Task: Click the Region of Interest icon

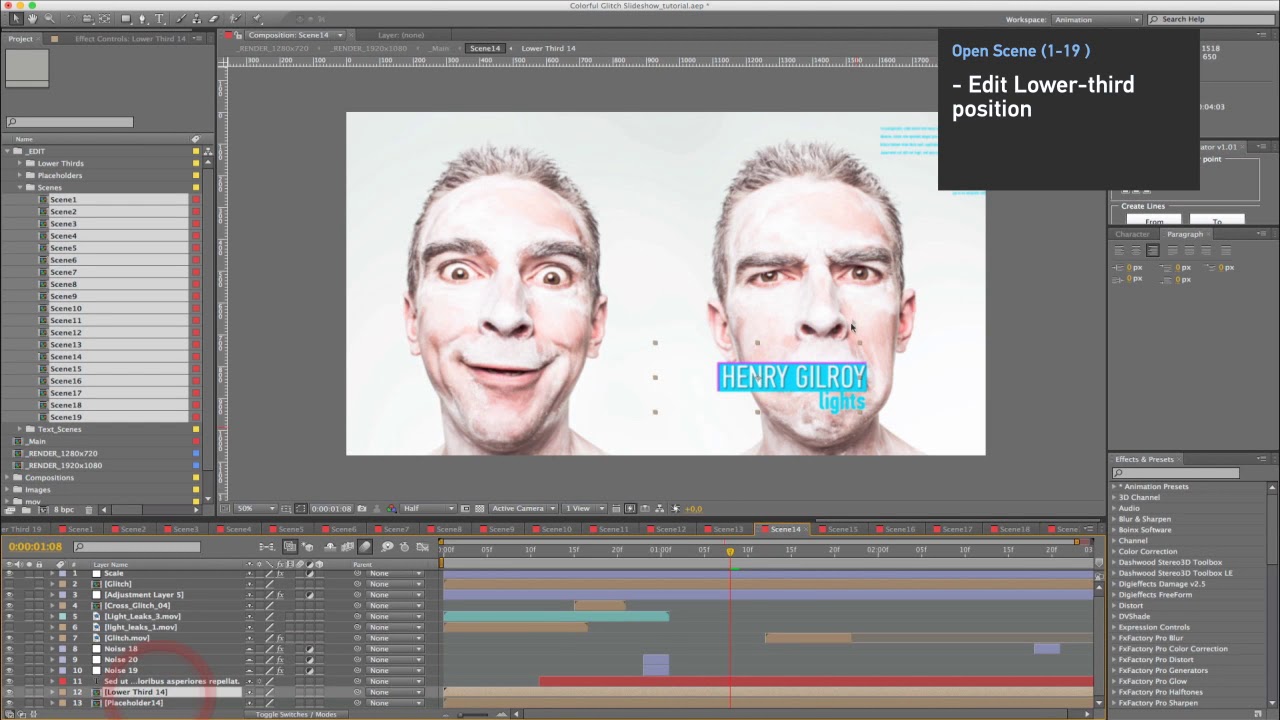Action: 466,509
